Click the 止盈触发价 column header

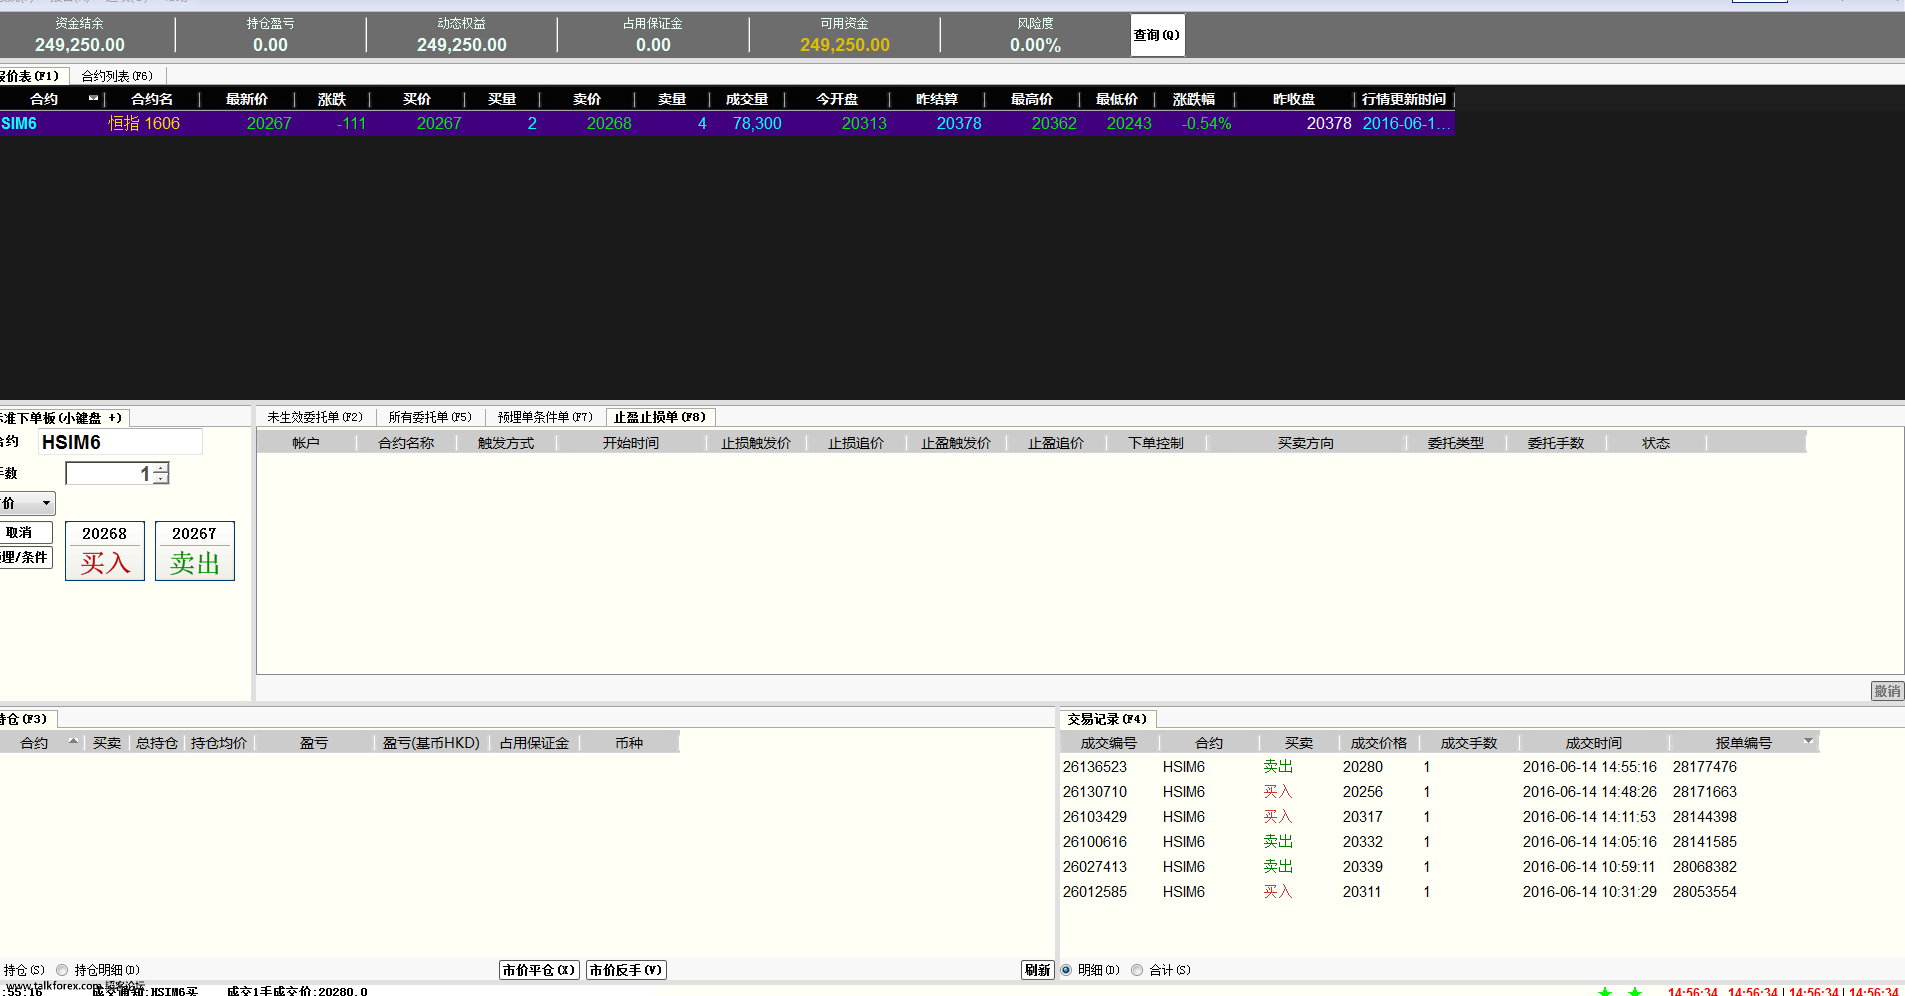tap(956, 443)
